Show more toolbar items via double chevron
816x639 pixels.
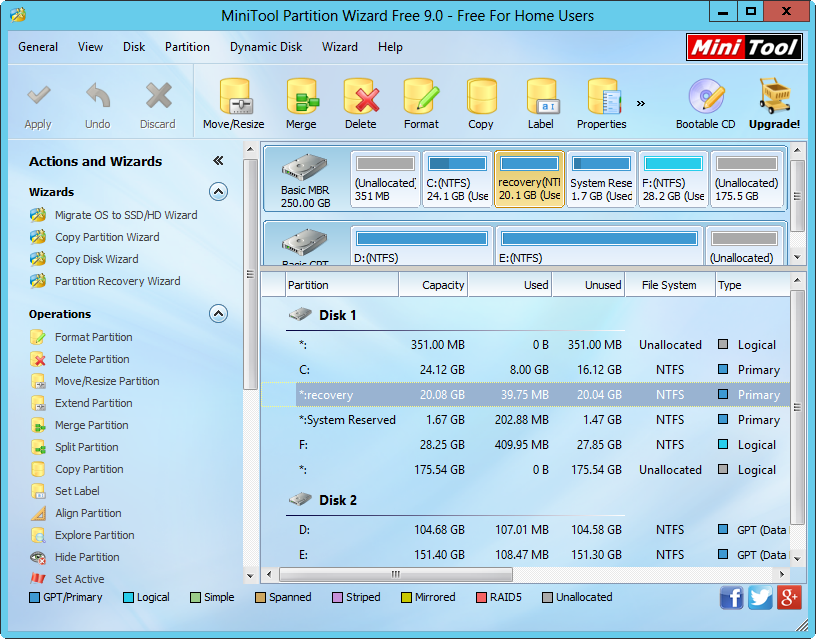[x=641, y=104]
